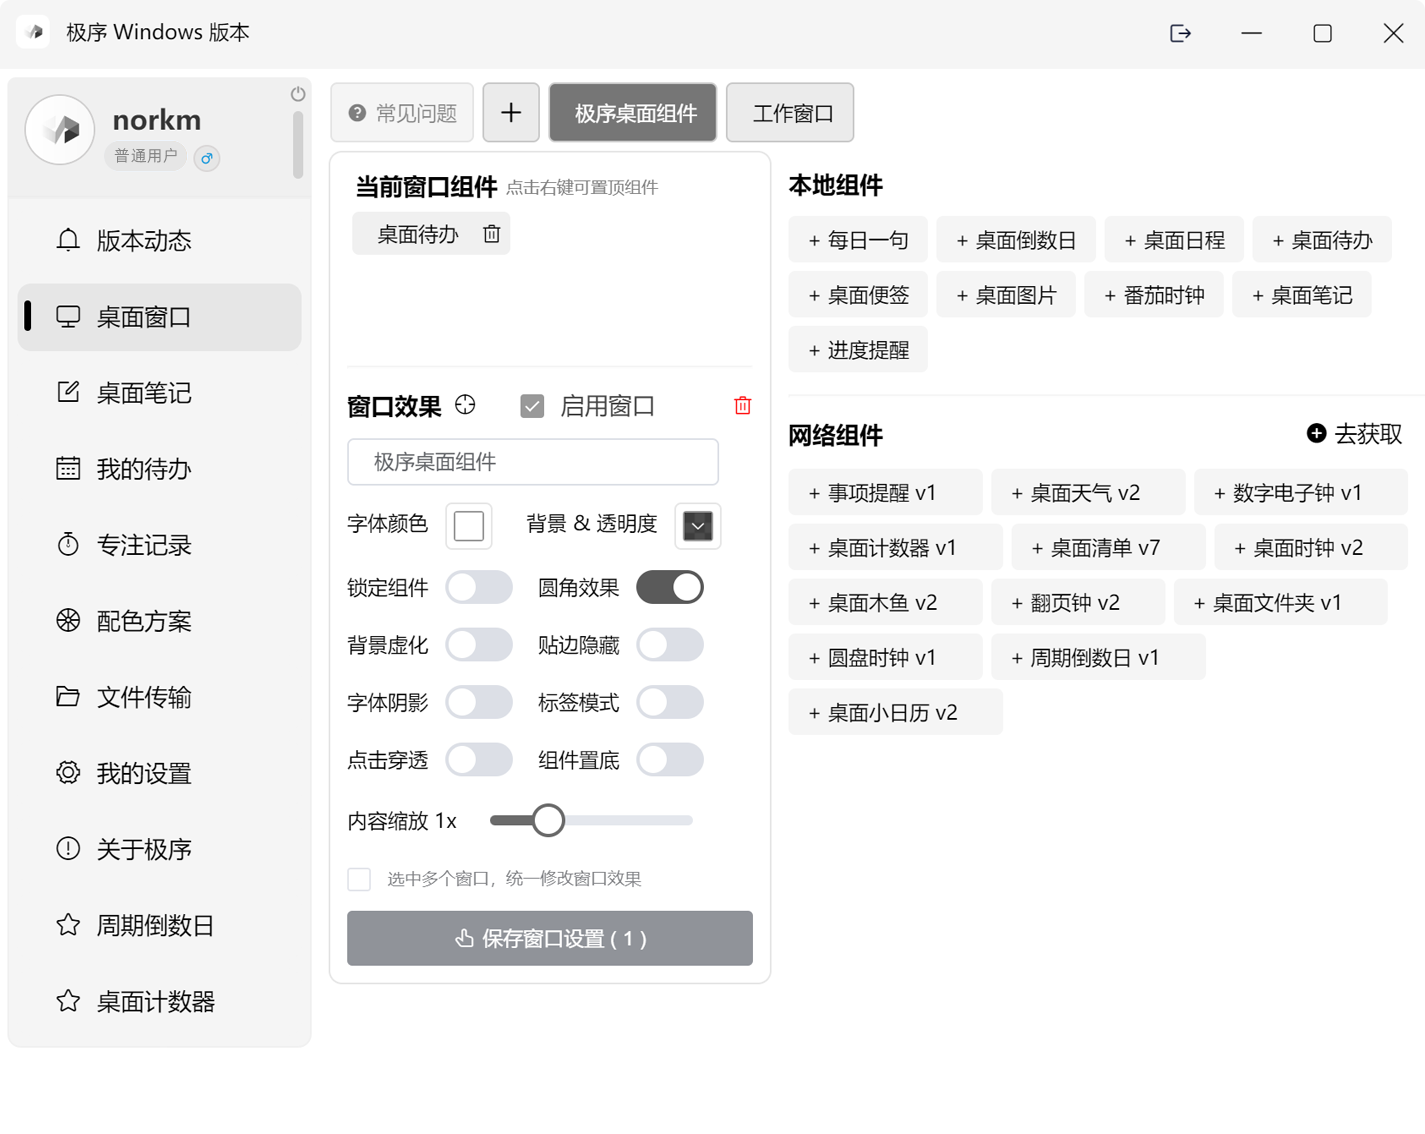
Task: Open the 常见问题 help button
Action: click(402, 113)
